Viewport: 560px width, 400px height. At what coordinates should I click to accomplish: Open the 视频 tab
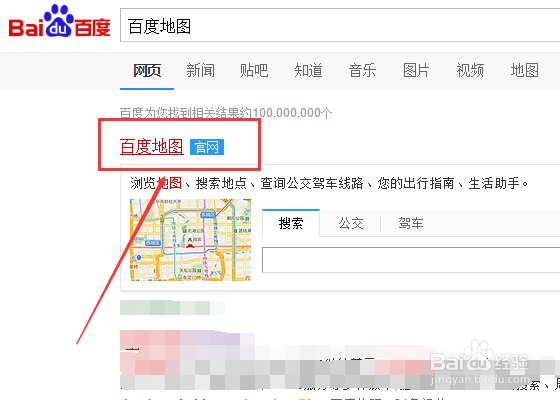(470, 70)
